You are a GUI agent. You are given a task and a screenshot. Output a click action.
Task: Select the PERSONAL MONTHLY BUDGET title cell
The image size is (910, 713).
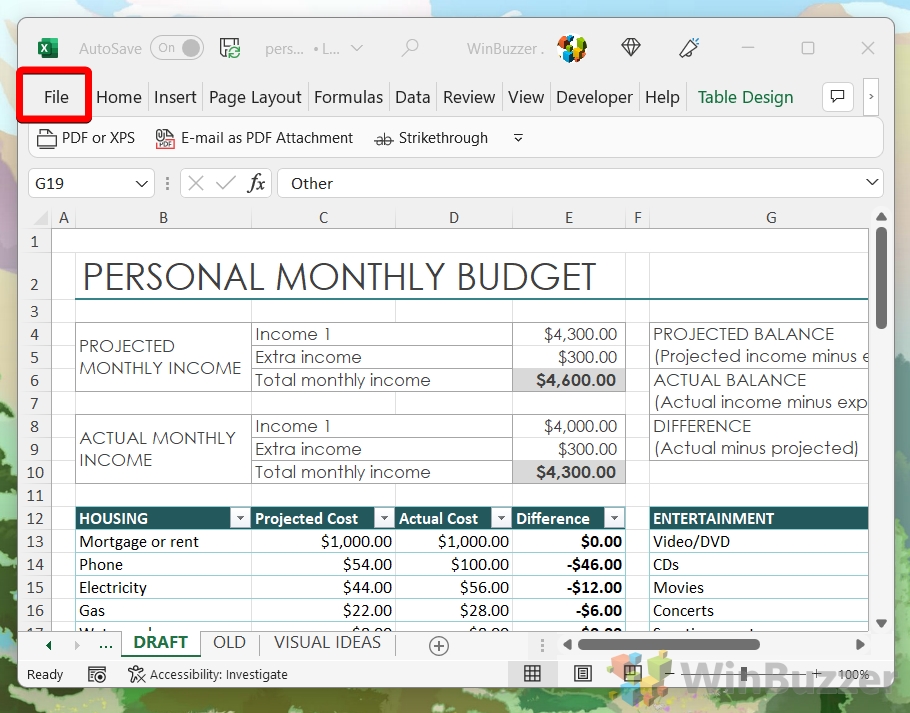pos(351,276)
